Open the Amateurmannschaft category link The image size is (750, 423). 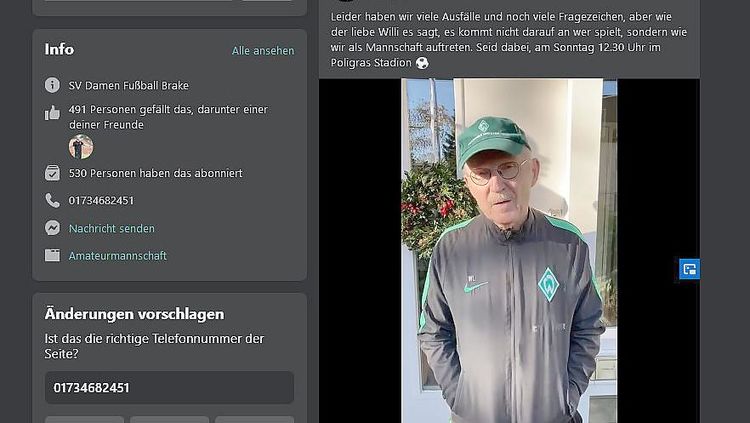pos(118,256)
